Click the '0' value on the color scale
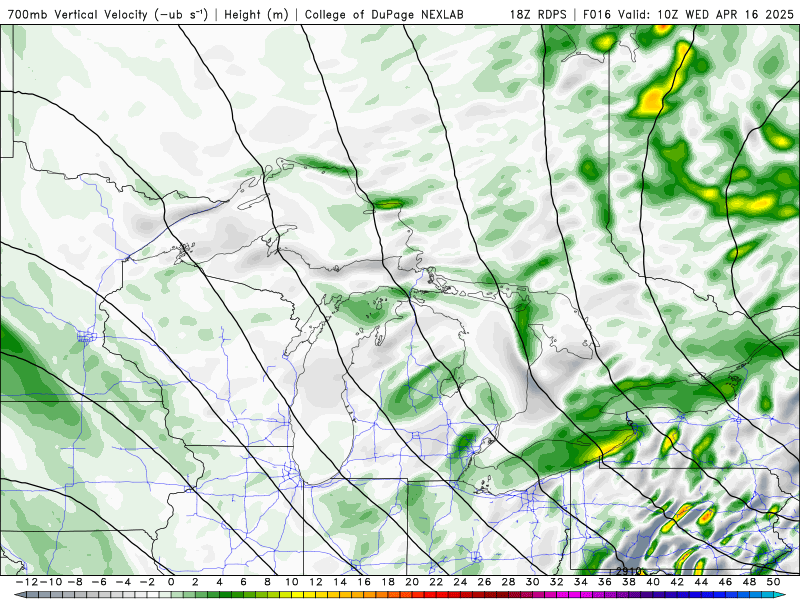This screenshot has width=800, height=600. [x=171, y=582]
